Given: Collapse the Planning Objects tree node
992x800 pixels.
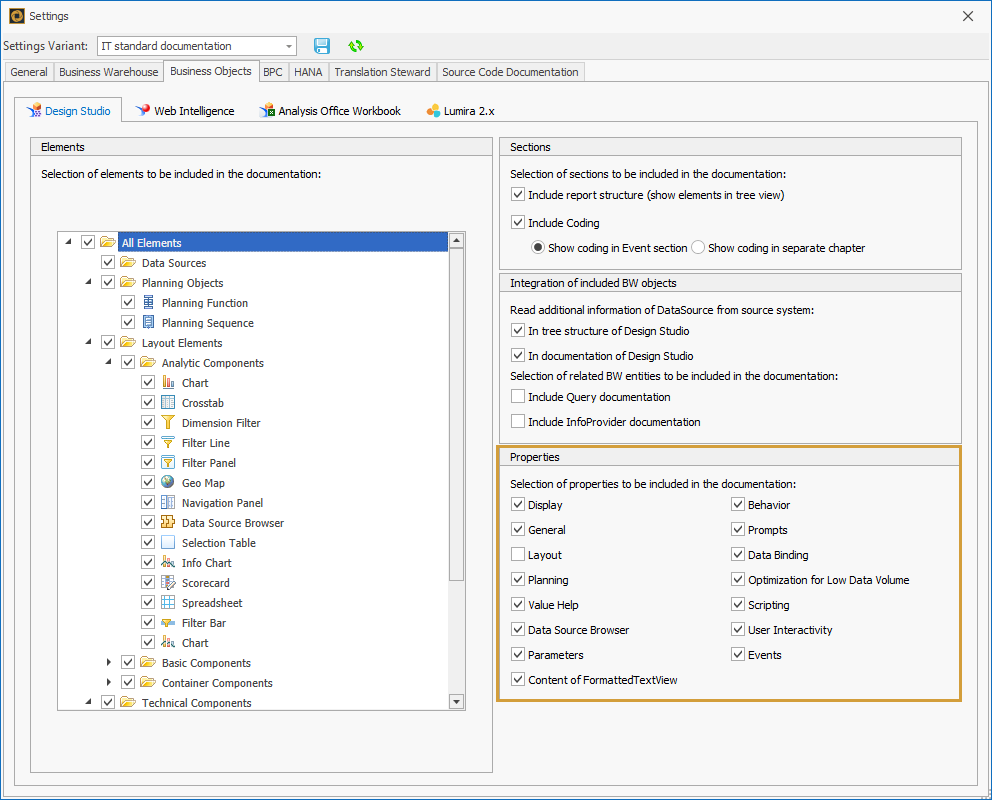Looking at the screenshot, I should point(88,282).
